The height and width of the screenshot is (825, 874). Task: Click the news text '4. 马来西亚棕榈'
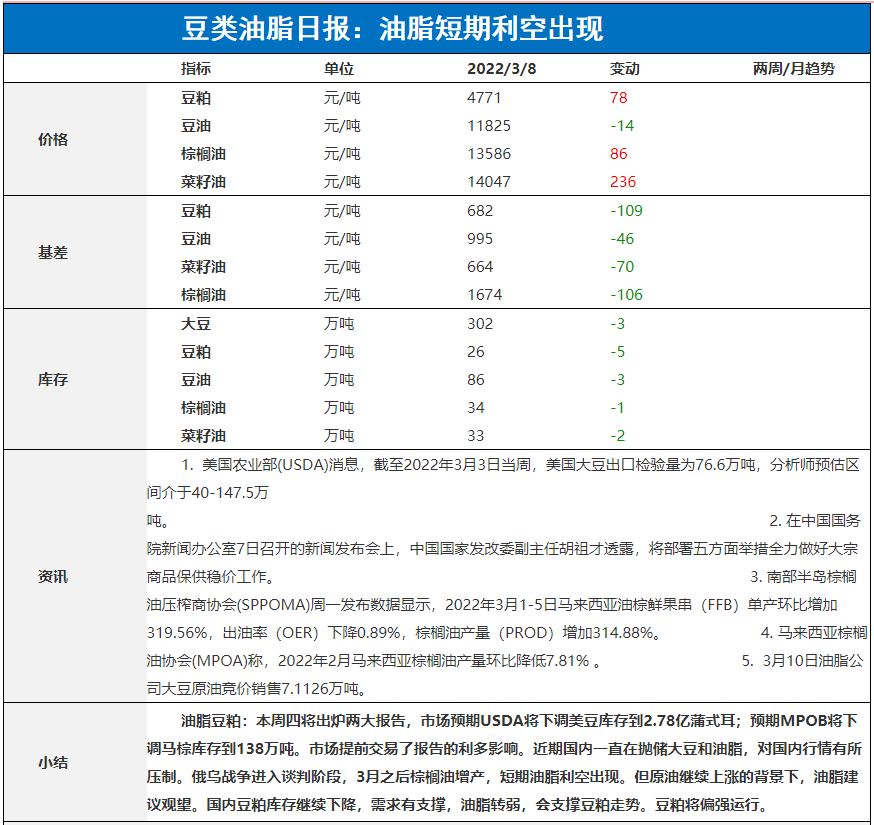814,633
